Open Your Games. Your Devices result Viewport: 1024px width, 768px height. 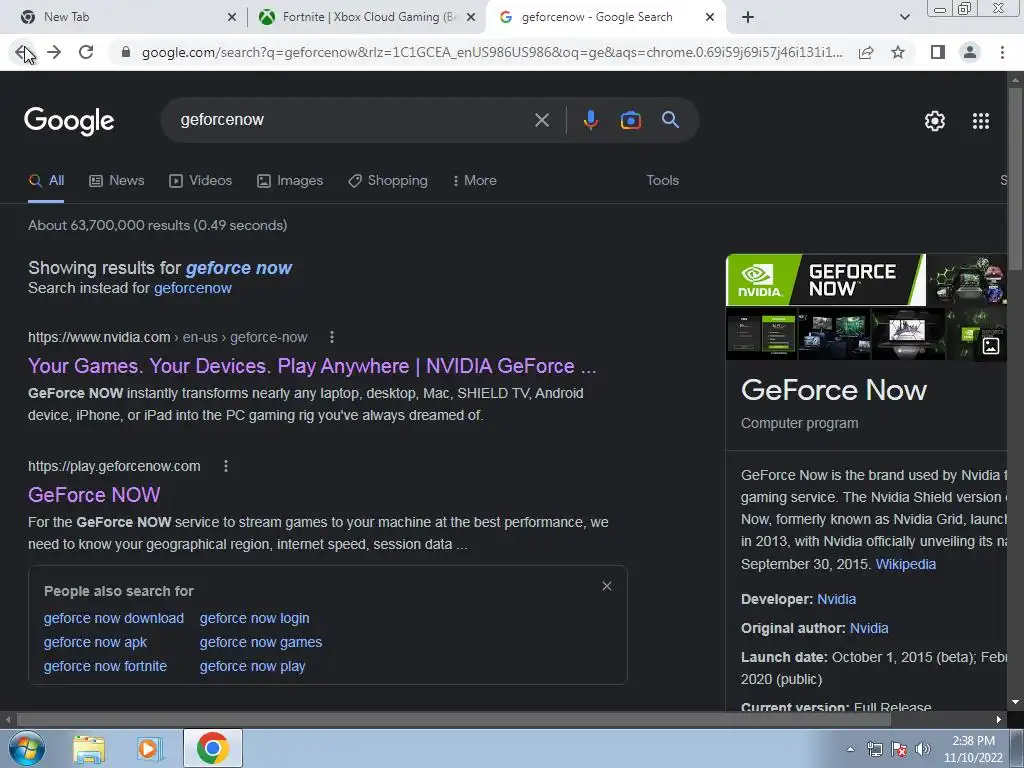point(312,366)
